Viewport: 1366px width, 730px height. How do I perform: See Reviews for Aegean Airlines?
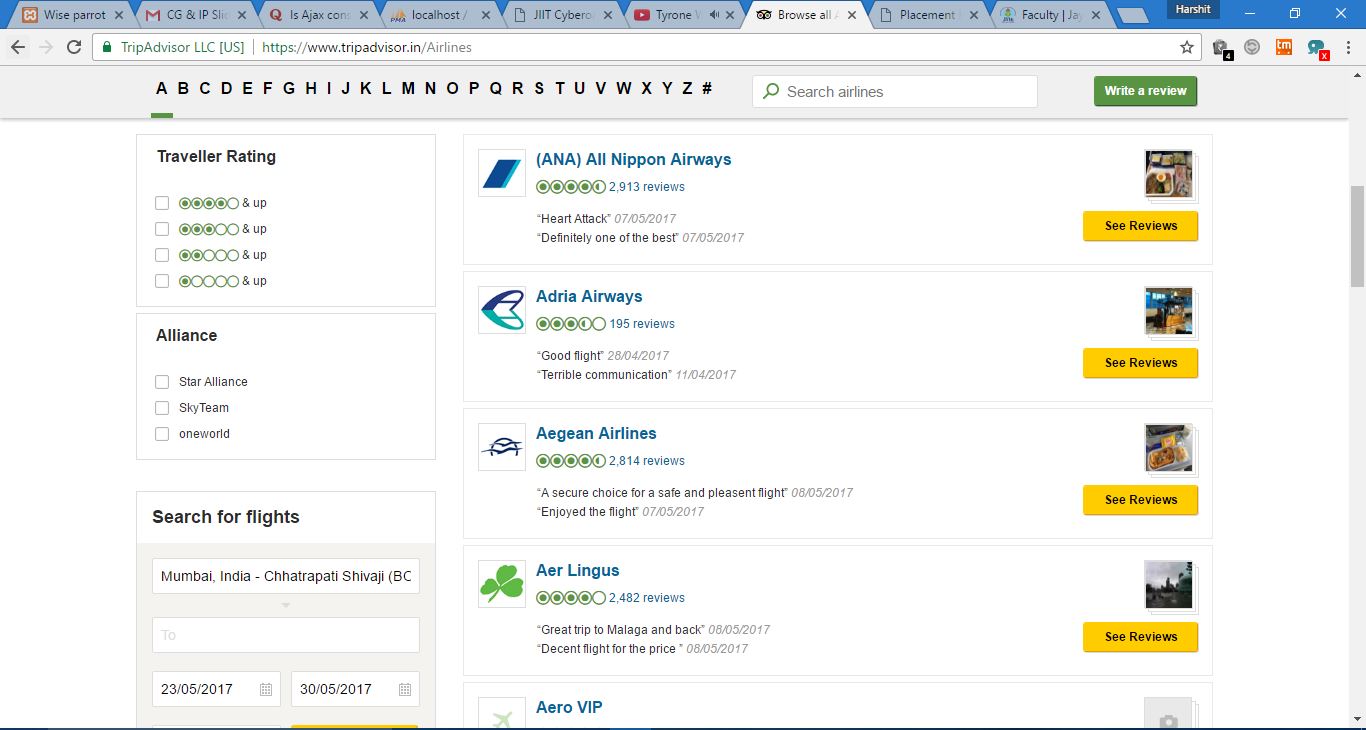[x=1140, y=500]
